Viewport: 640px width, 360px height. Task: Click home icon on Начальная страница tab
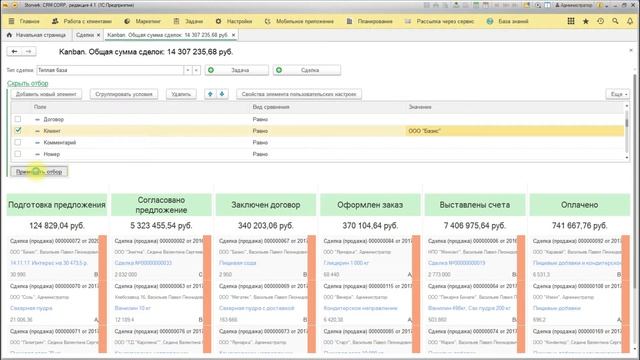[9, 35]
